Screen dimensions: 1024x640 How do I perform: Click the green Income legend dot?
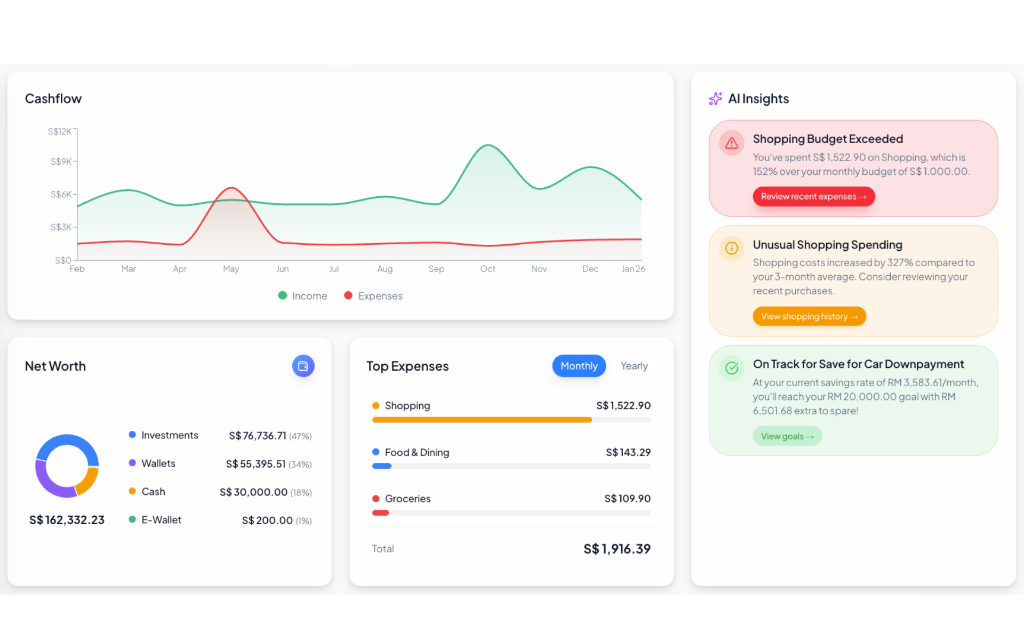pyautogui.click(x=283, y=296)
